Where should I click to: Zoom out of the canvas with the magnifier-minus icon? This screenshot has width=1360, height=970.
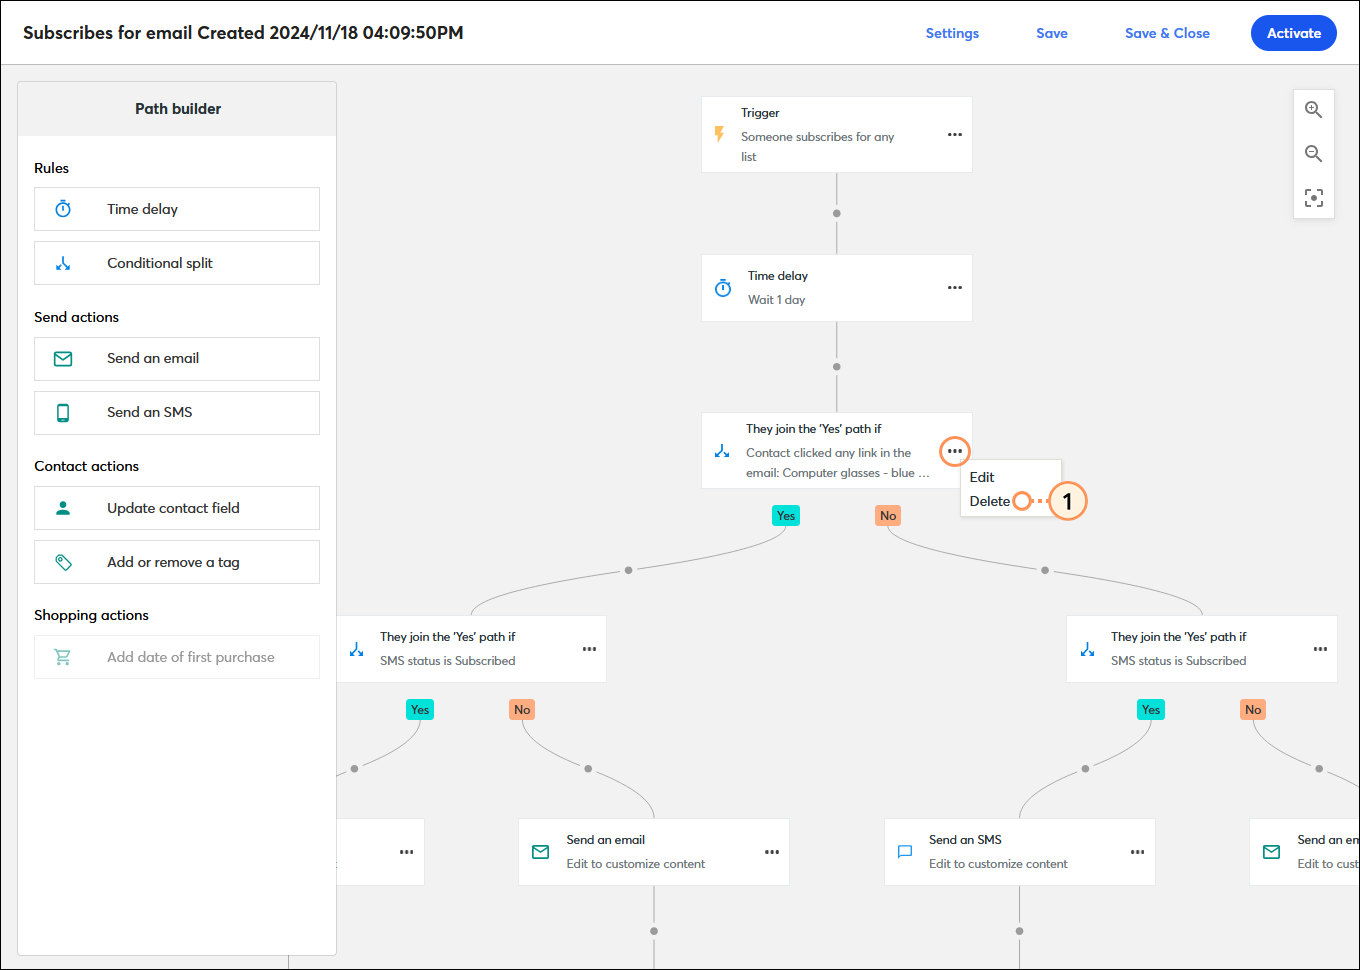coord(1314,154)
